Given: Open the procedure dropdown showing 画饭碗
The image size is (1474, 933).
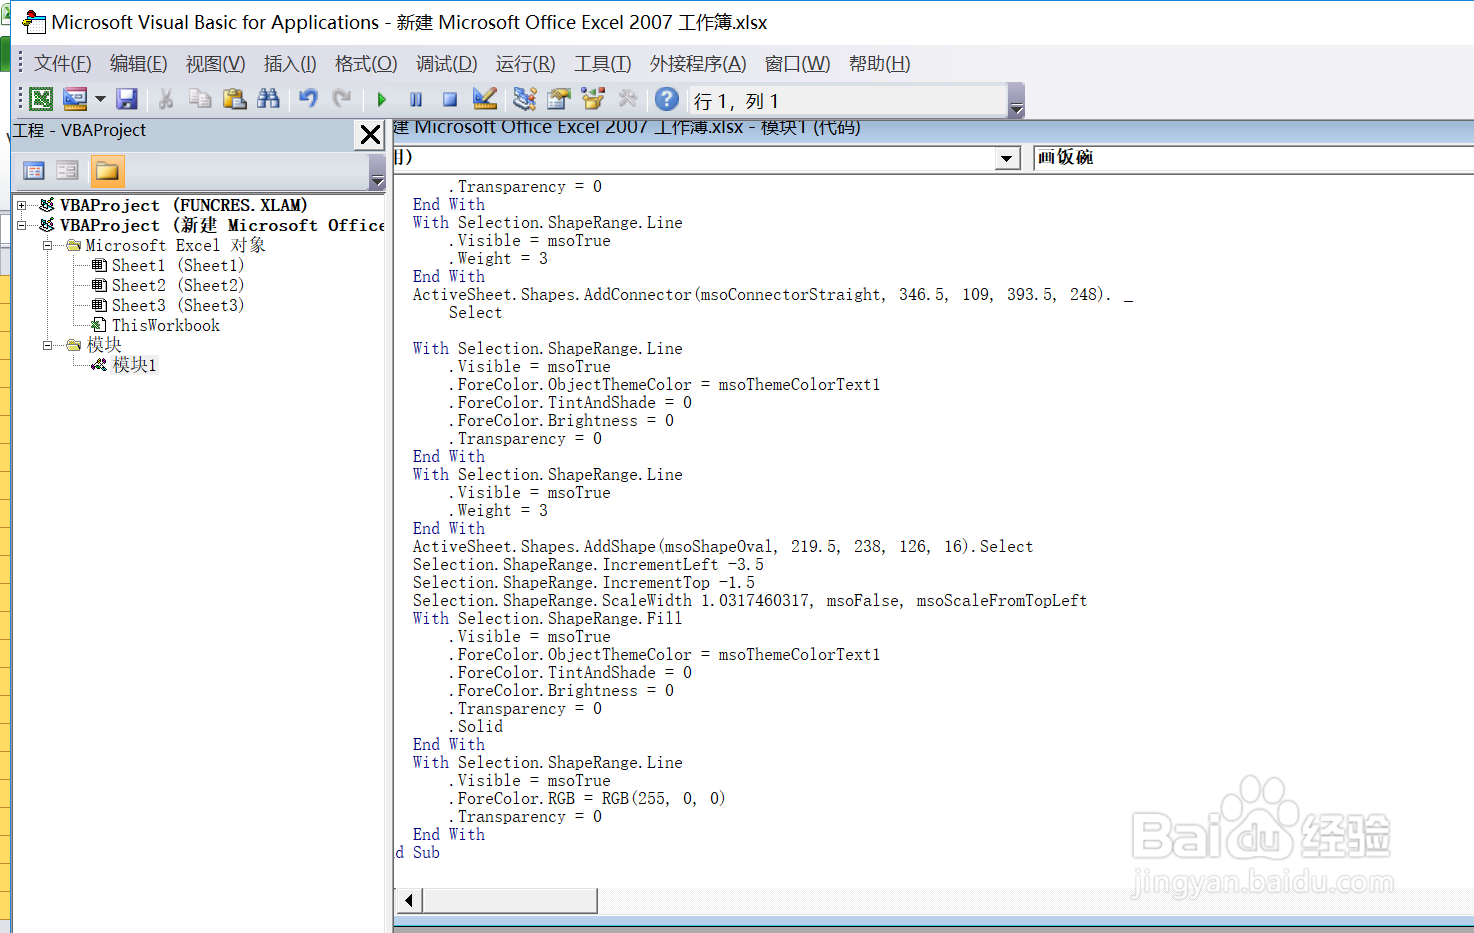Looking at the screenshot, I should click(1253, 158).
